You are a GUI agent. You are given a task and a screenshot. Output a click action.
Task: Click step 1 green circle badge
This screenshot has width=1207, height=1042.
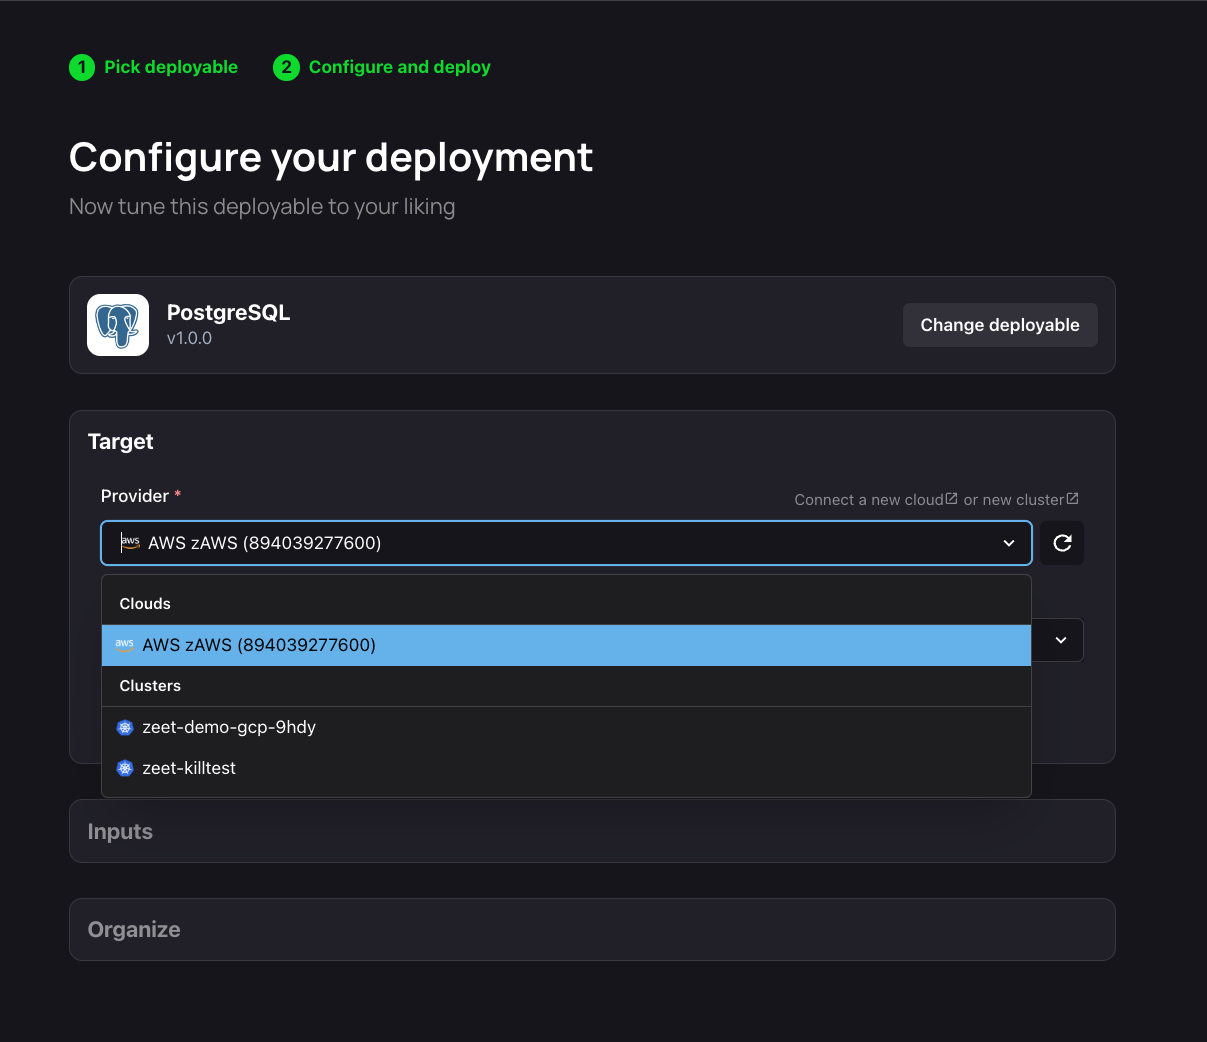pos(82,67)
